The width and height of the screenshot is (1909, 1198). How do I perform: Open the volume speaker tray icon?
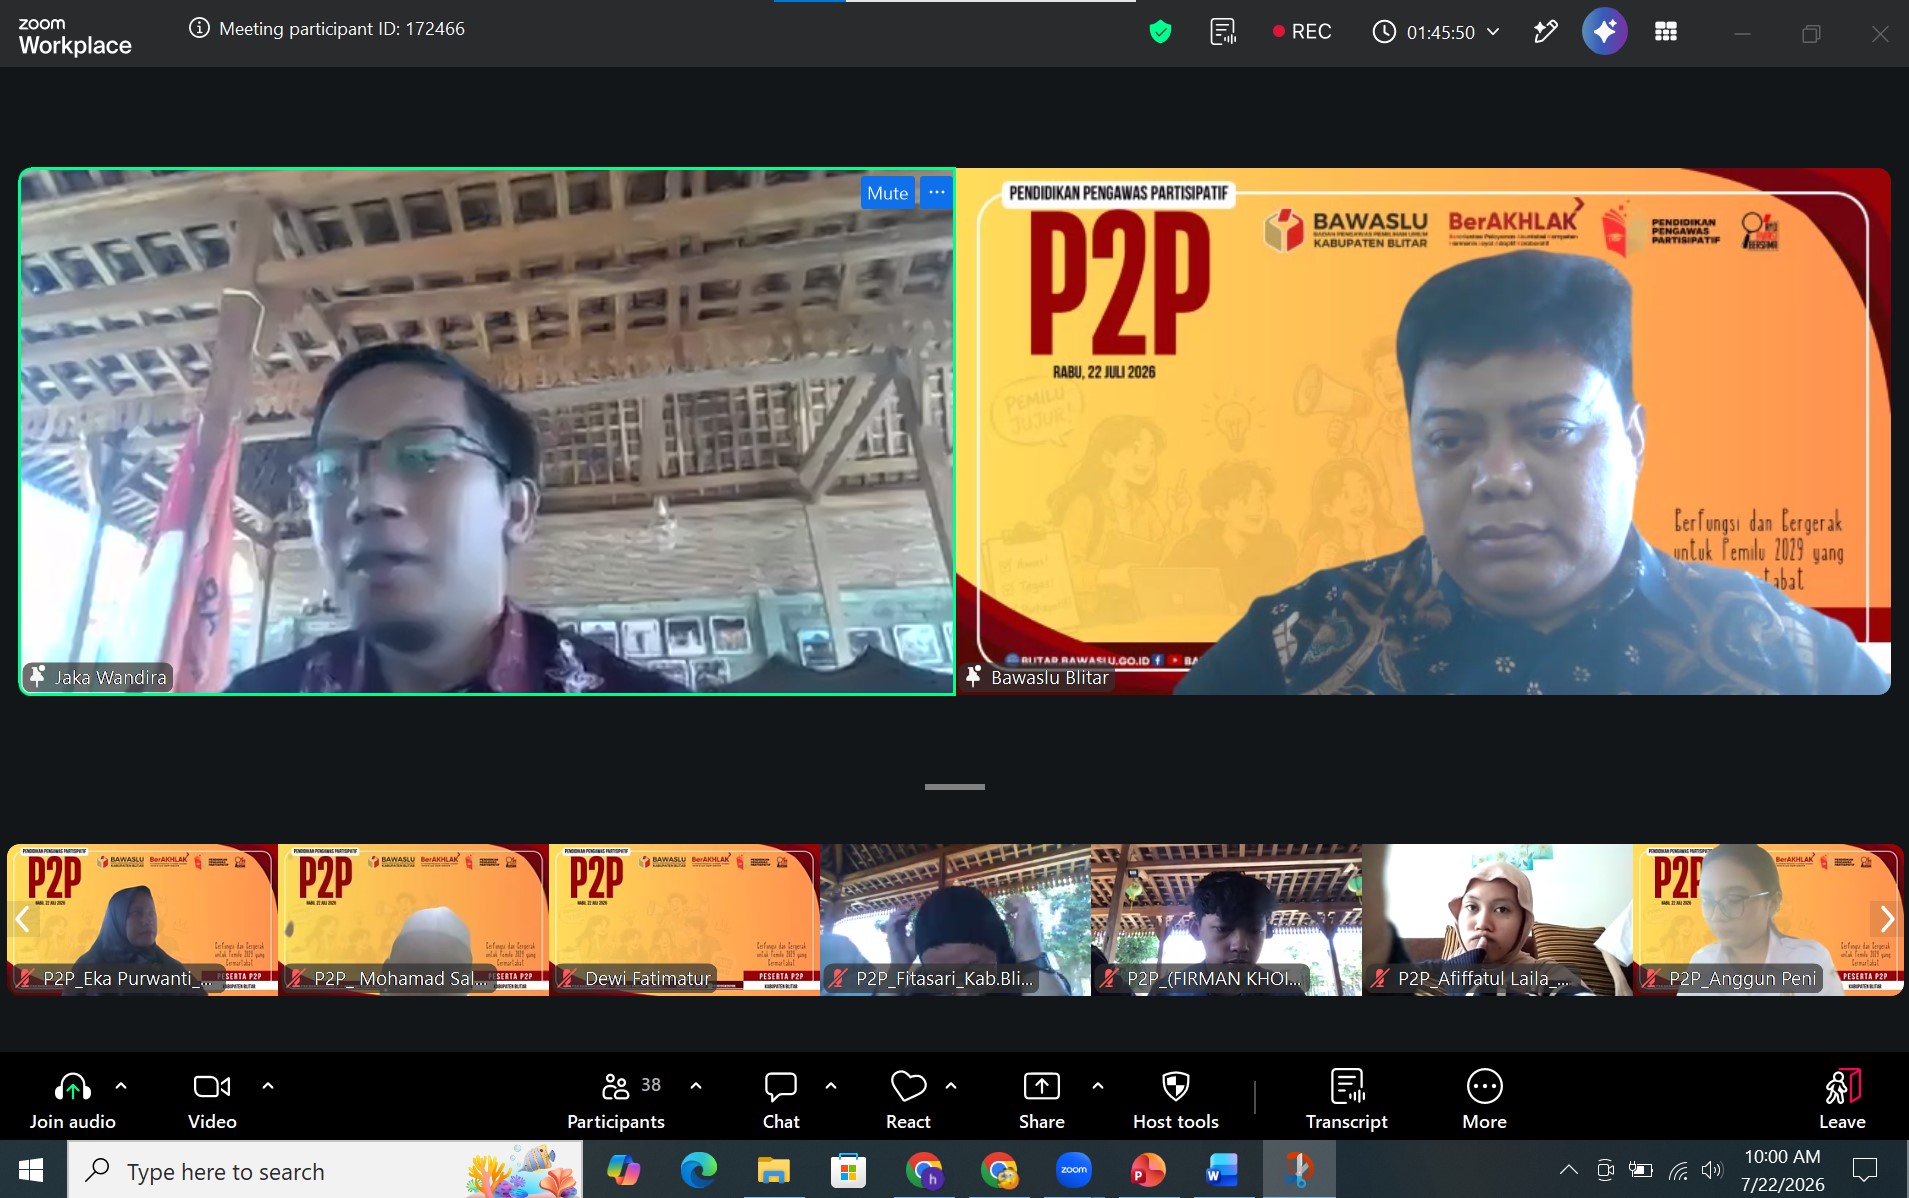click(1712, 1170)
